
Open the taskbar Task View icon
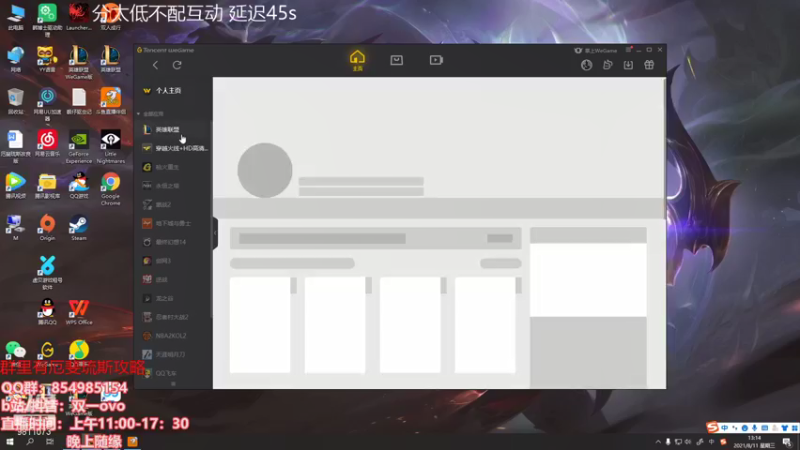(49, 442)
